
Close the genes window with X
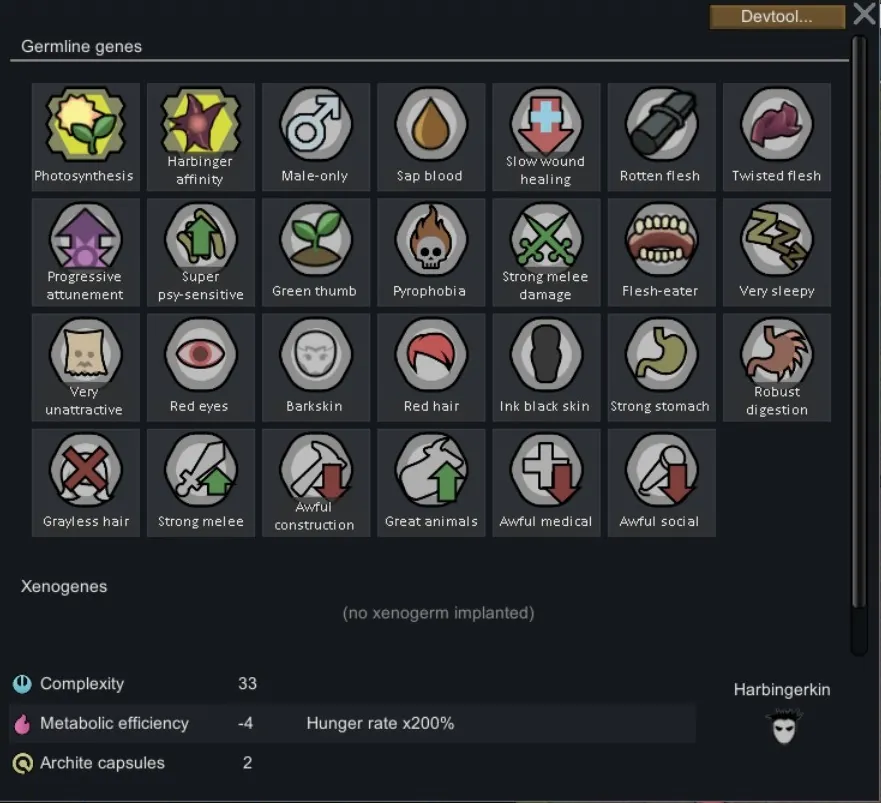click(x=865, y=14)
